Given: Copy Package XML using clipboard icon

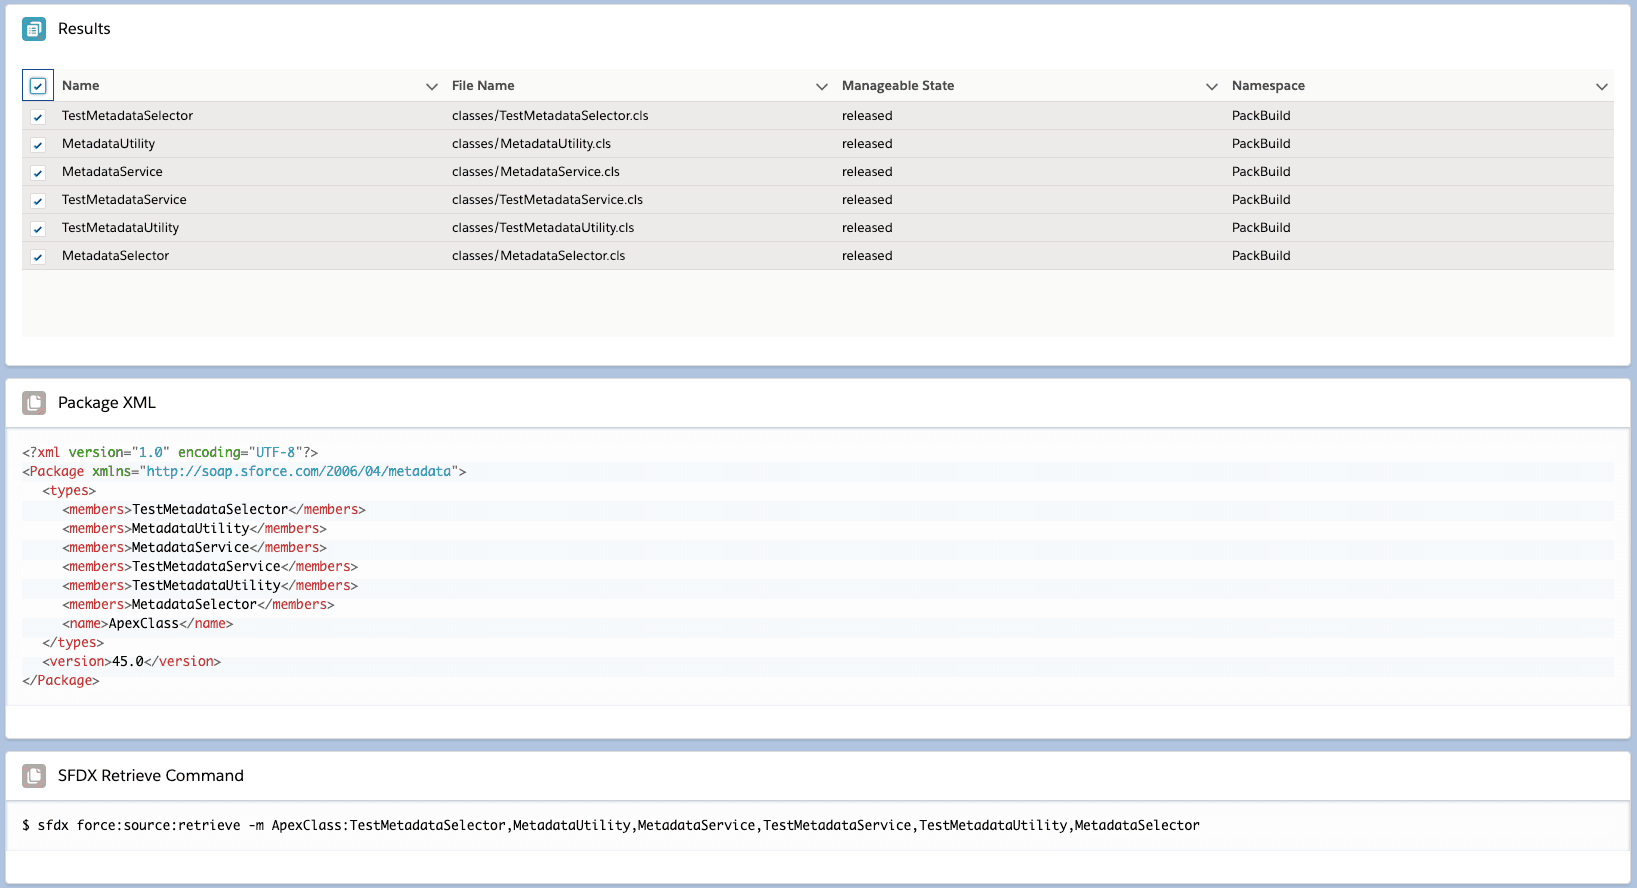Looking at the screenshot, I should click(34, 403).
